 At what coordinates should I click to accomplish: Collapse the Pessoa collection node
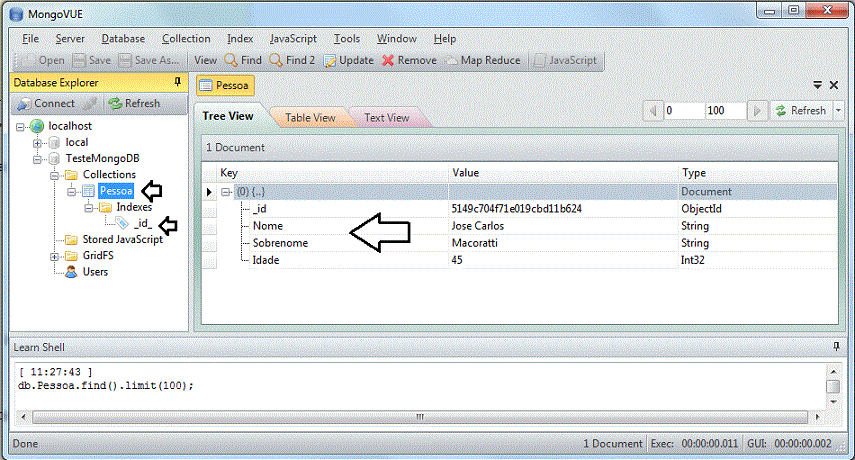[71, 192]
